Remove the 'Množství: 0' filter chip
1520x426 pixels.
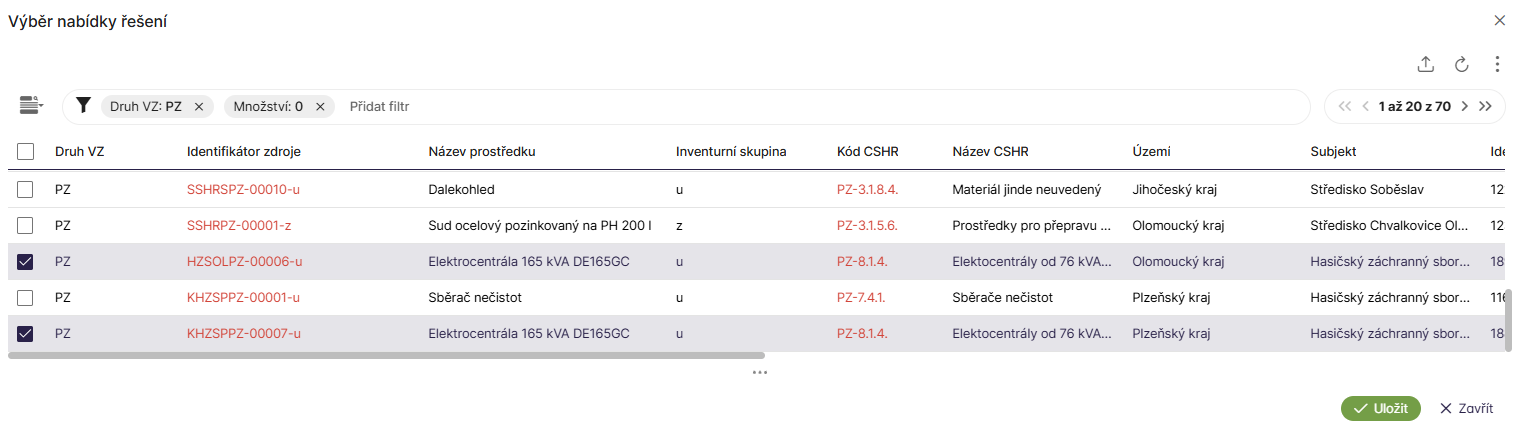click(x=320, y=107)
